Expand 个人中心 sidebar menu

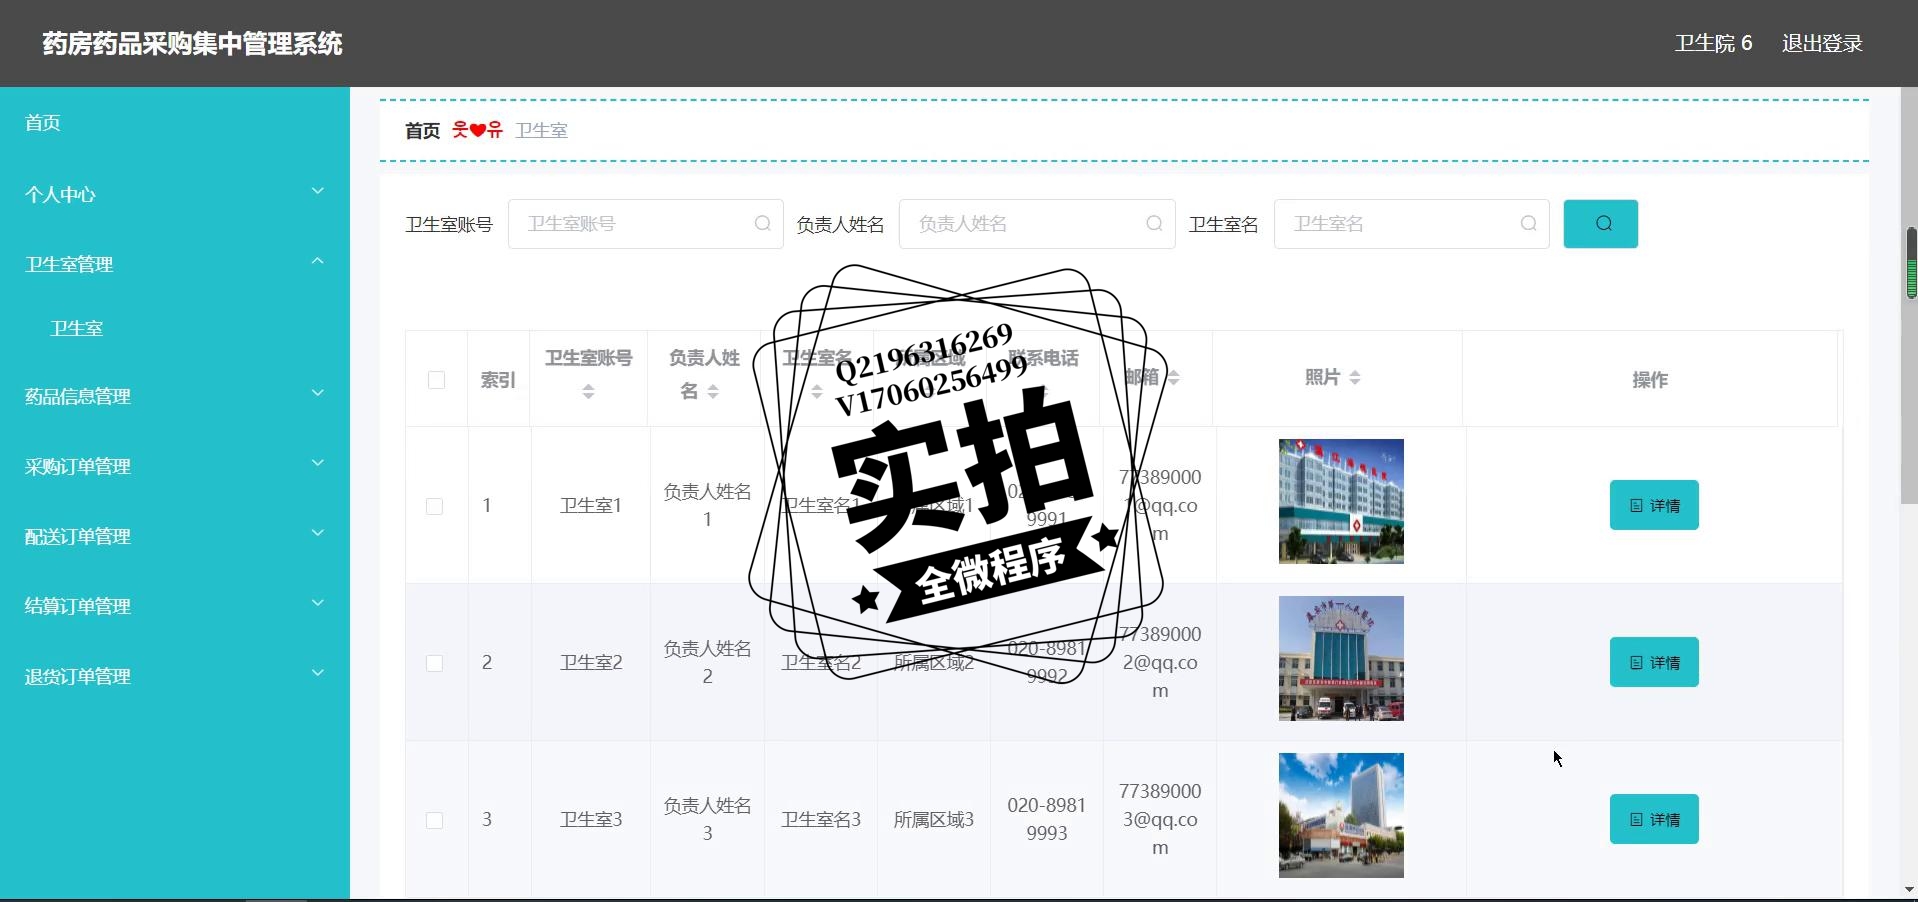coord(175,194)
